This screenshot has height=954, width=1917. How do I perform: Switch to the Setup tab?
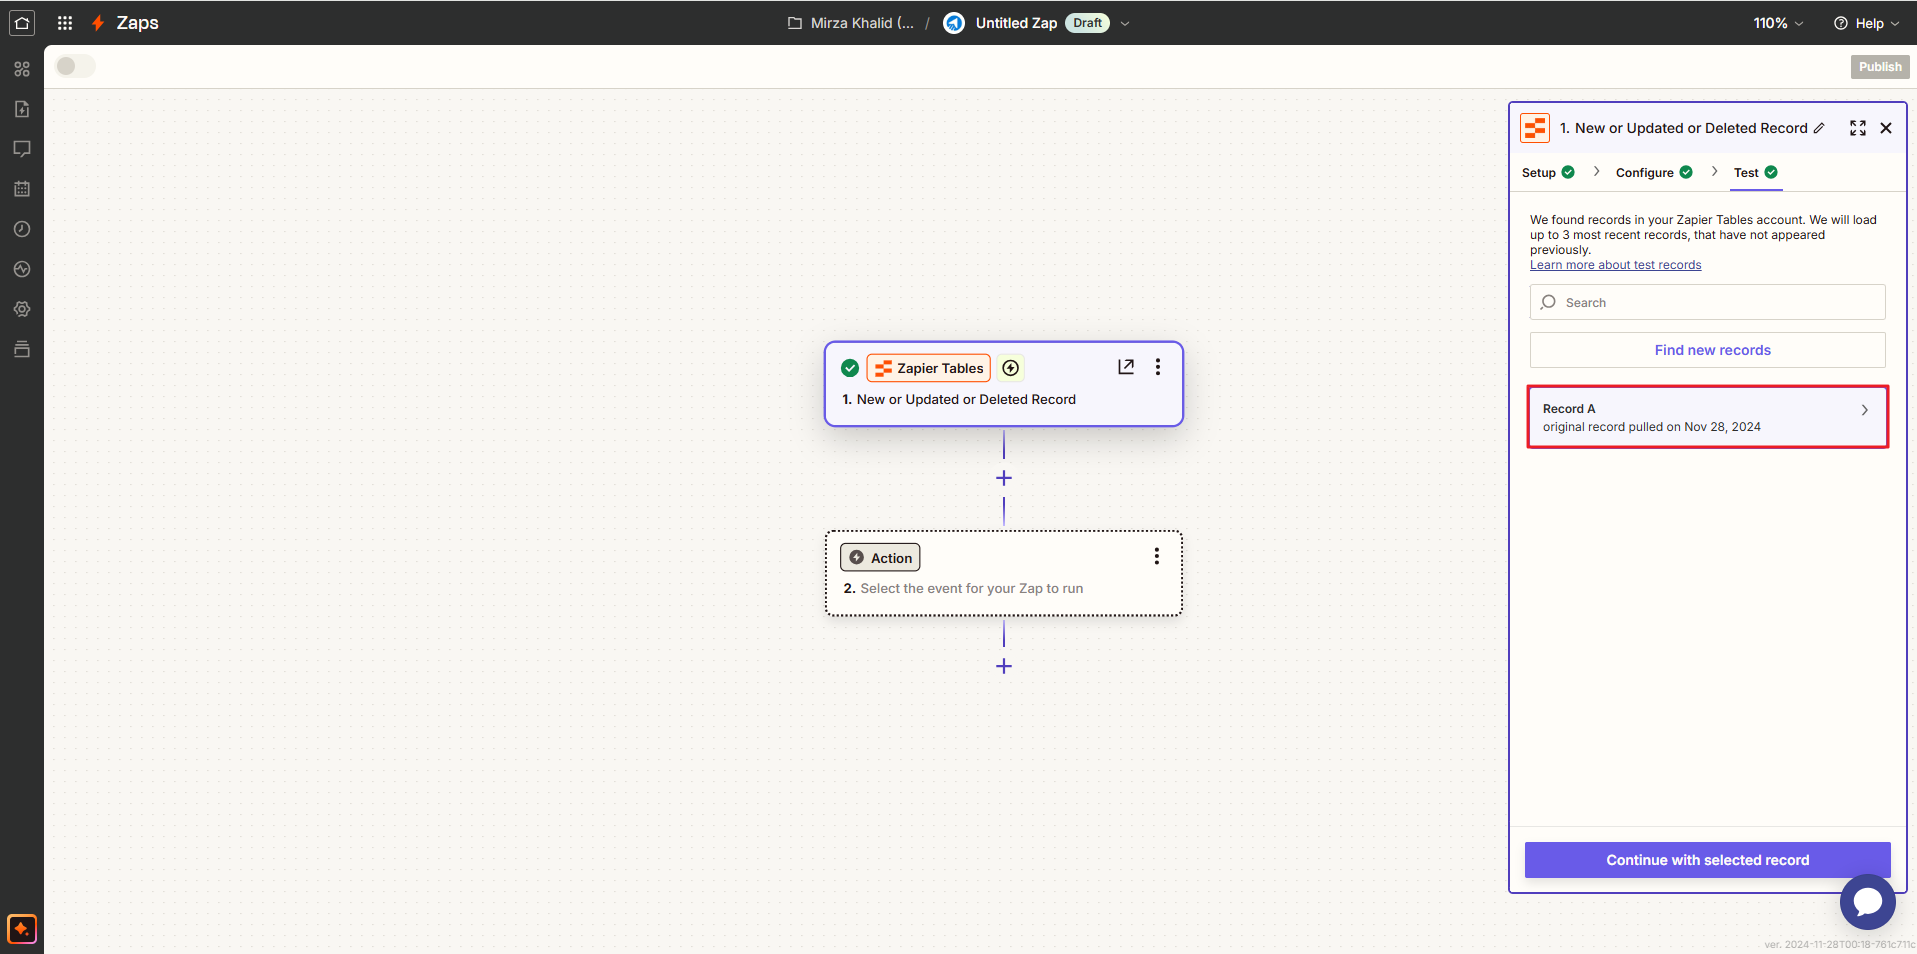1539,173
